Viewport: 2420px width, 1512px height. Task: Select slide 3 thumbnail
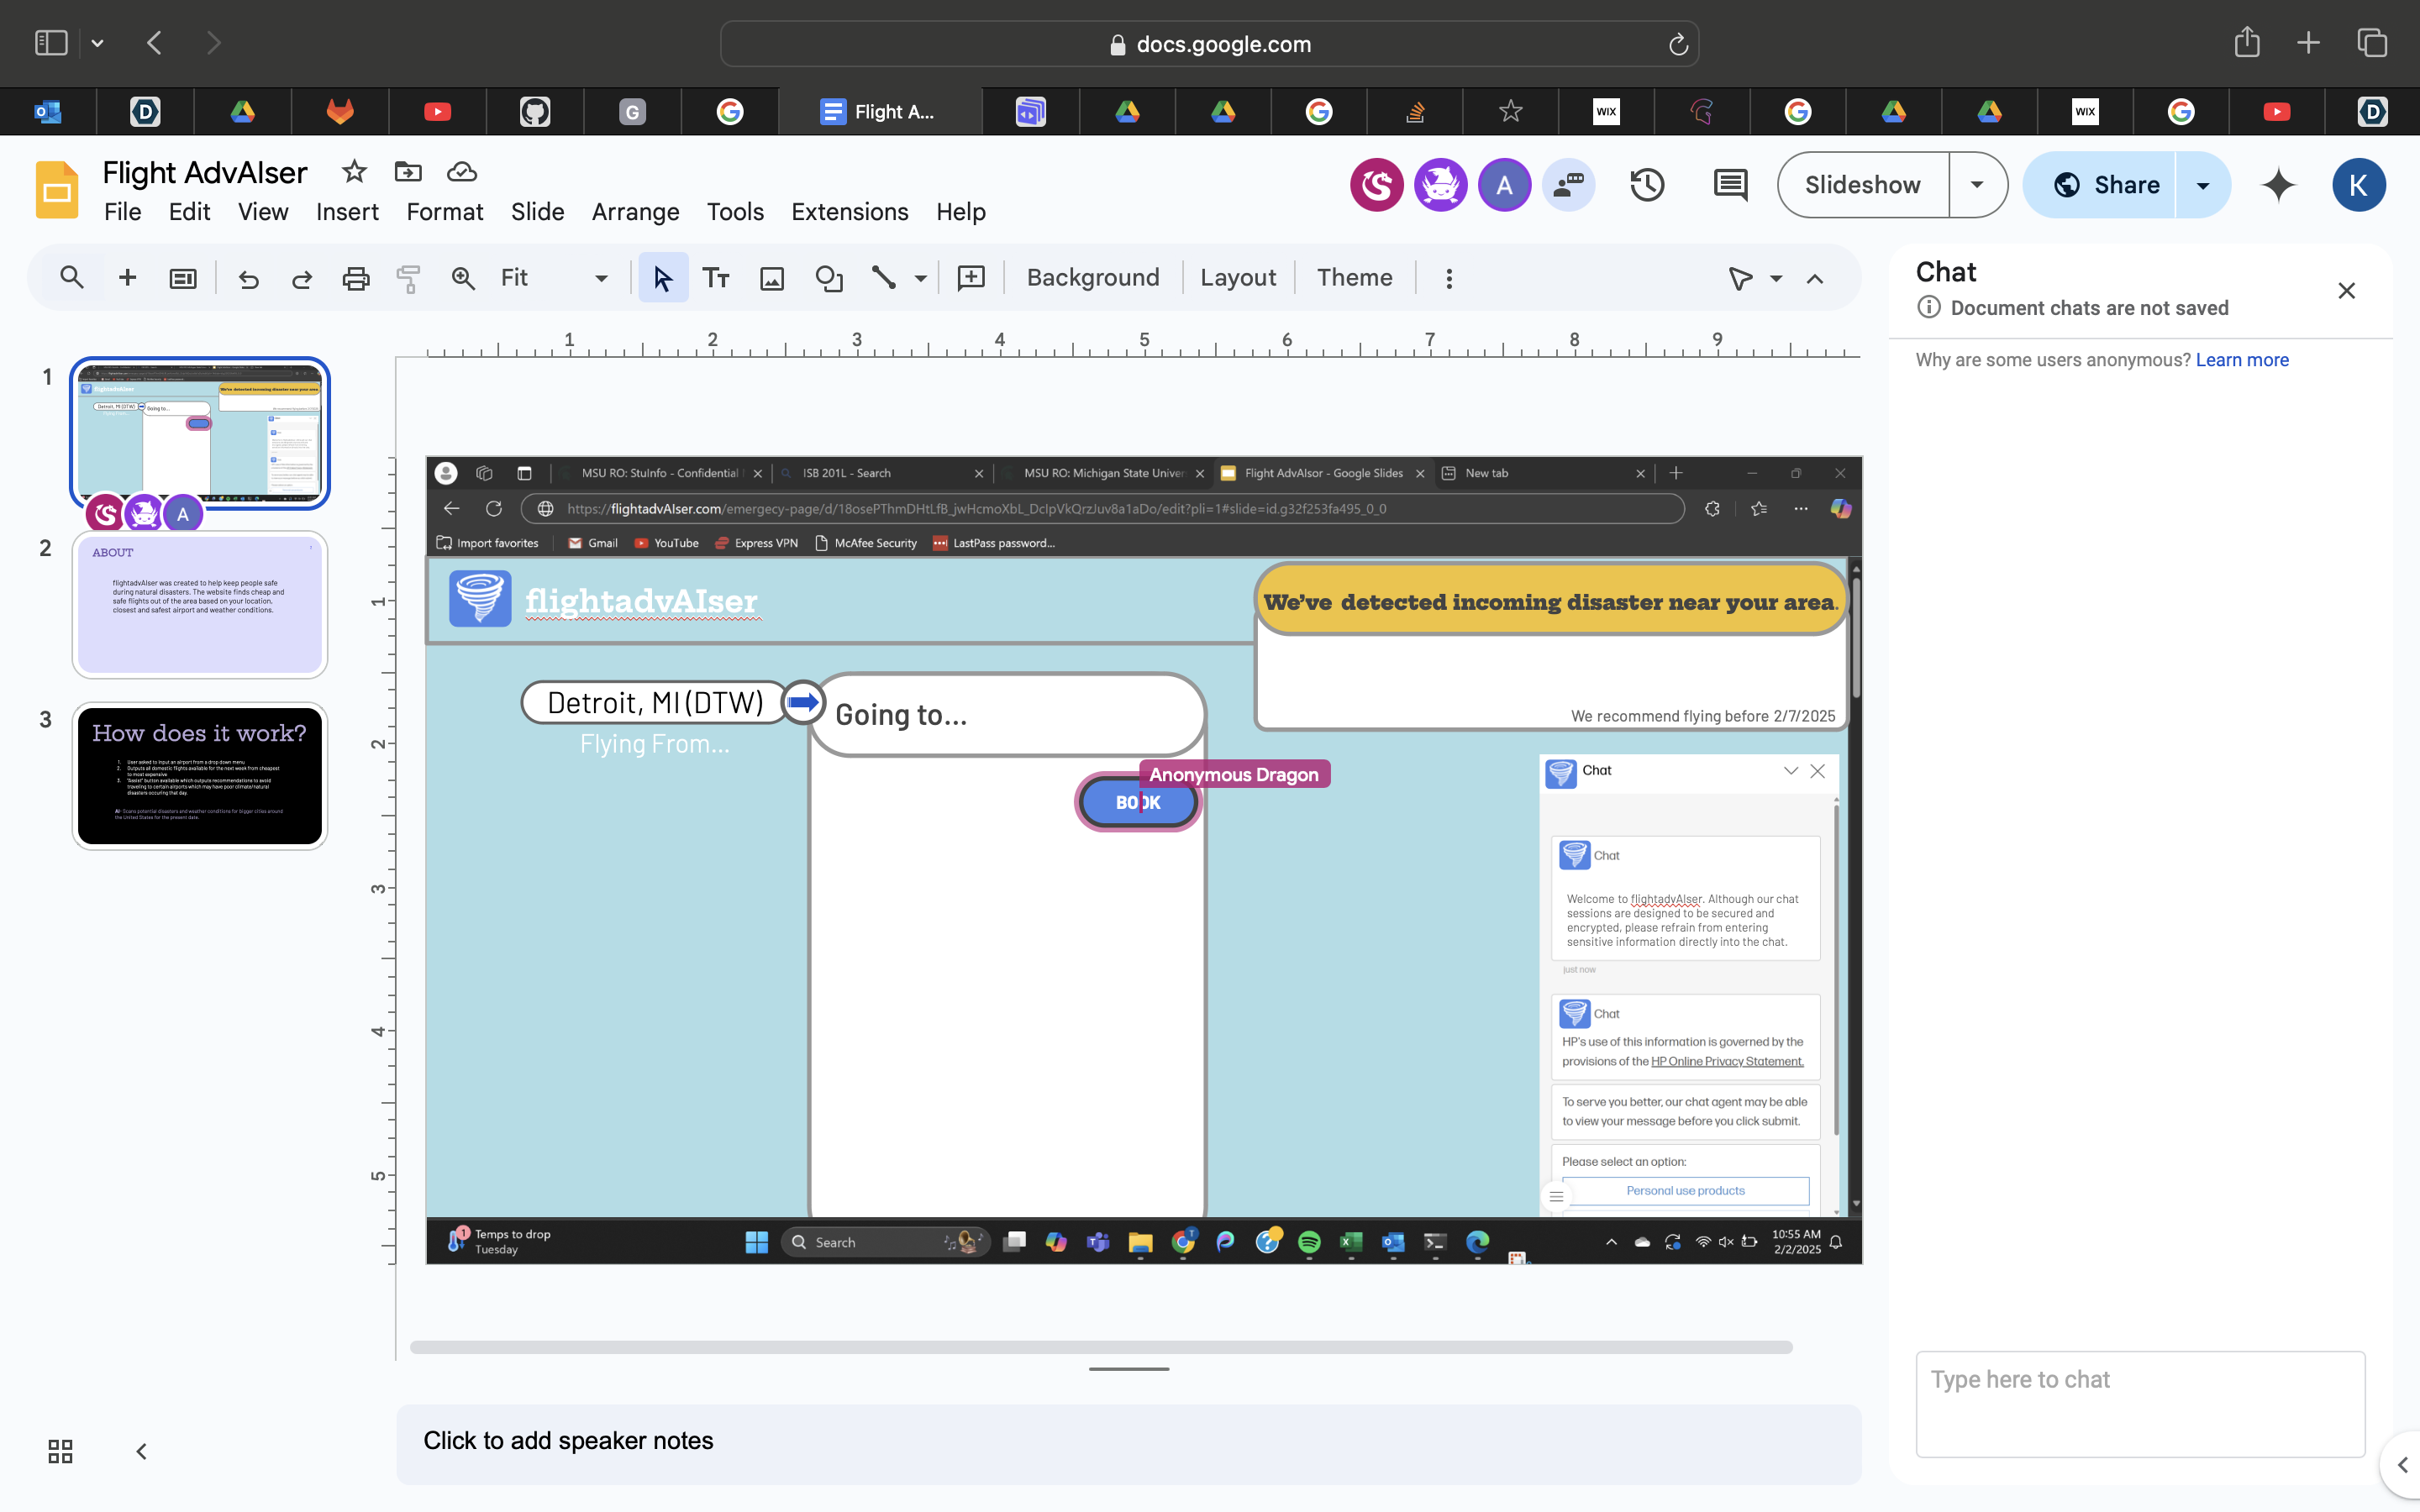(200, 776)
